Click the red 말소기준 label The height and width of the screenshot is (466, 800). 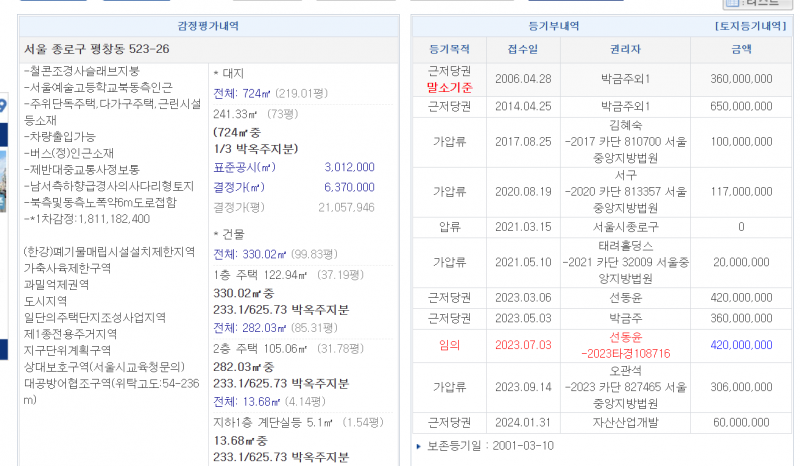[x=449, y=87]
